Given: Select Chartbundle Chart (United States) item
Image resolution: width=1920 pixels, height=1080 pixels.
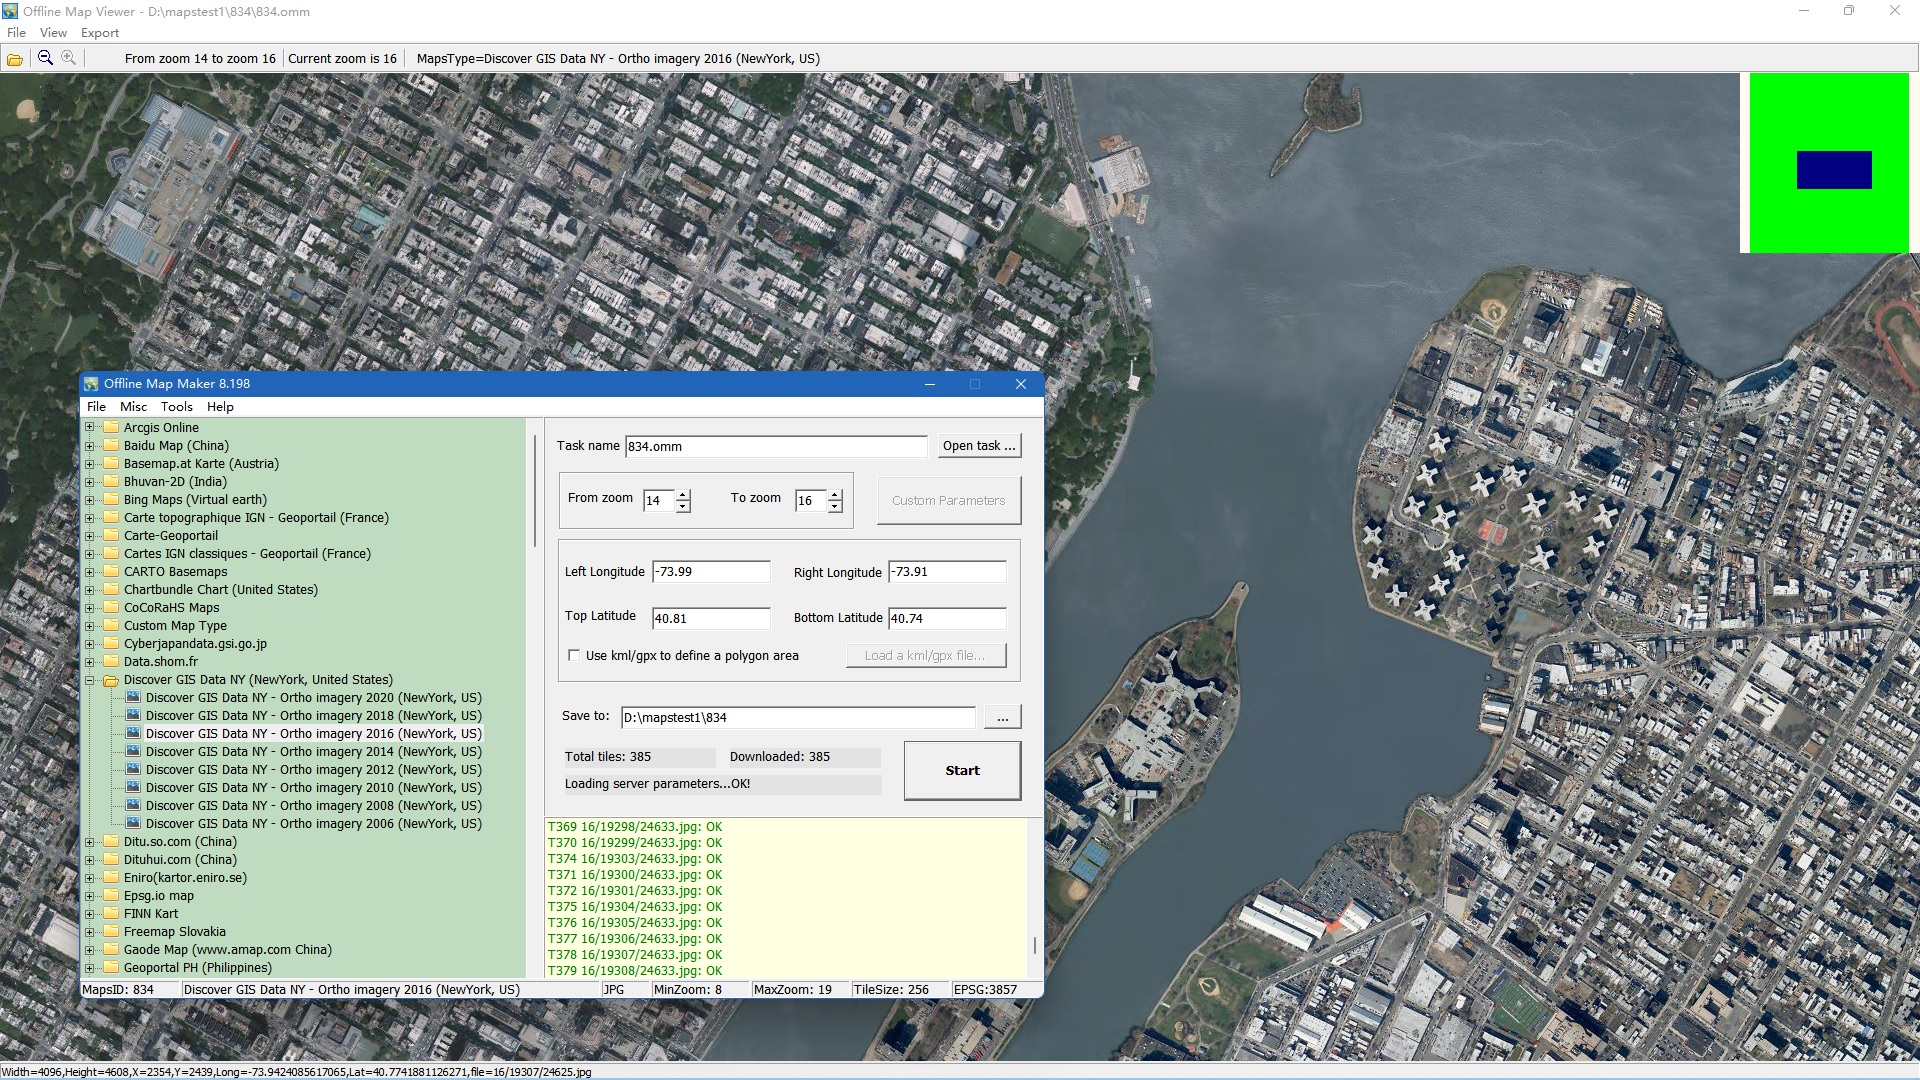Looking at the screenshot, I should click(221, 590).
